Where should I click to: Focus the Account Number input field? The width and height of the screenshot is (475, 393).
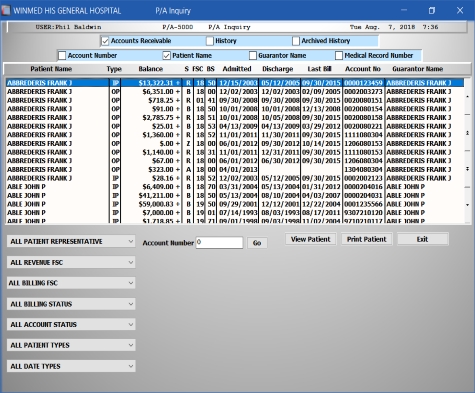coord(219,242)
